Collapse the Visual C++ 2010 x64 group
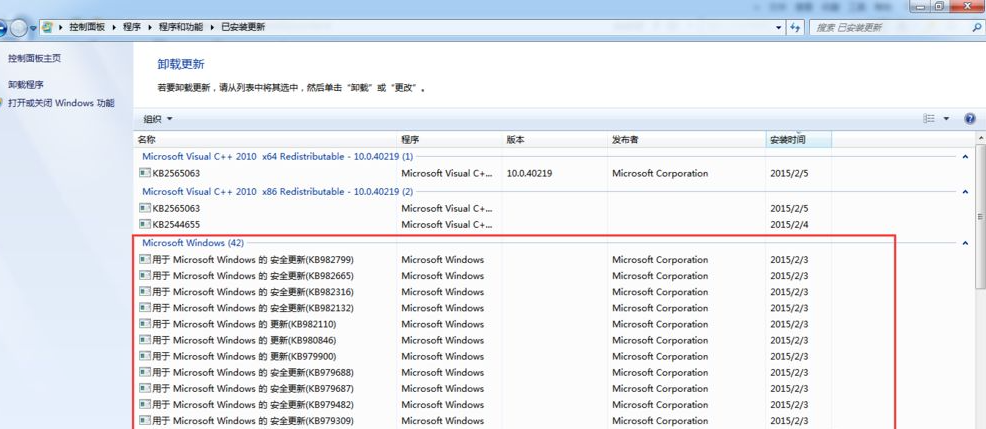 point(965,157)
